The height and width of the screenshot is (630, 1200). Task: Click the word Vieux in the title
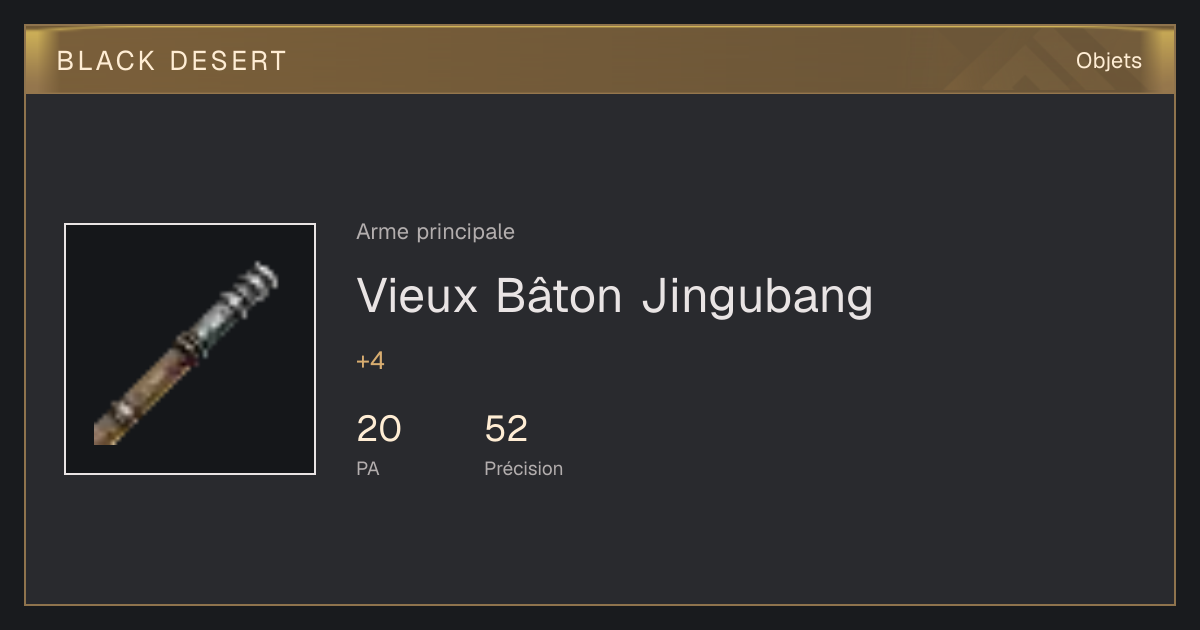pyautogui.click(x=418, y=296)
